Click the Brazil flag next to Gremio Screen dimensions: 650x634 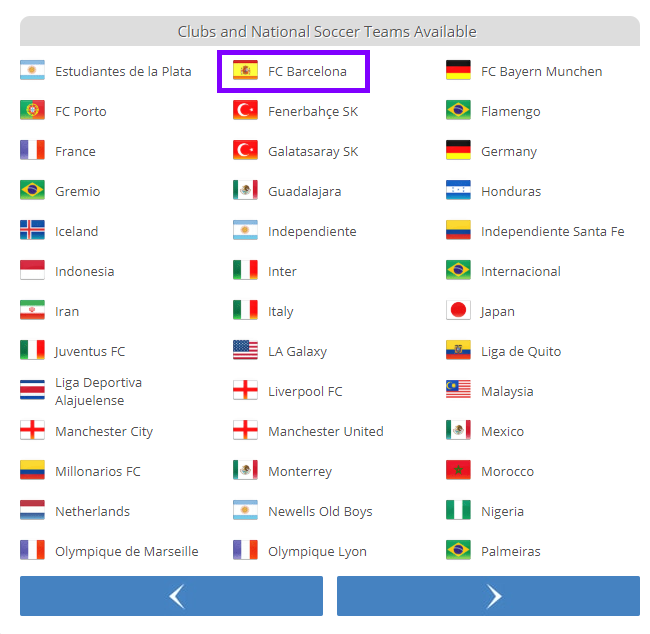click(32, 190)
